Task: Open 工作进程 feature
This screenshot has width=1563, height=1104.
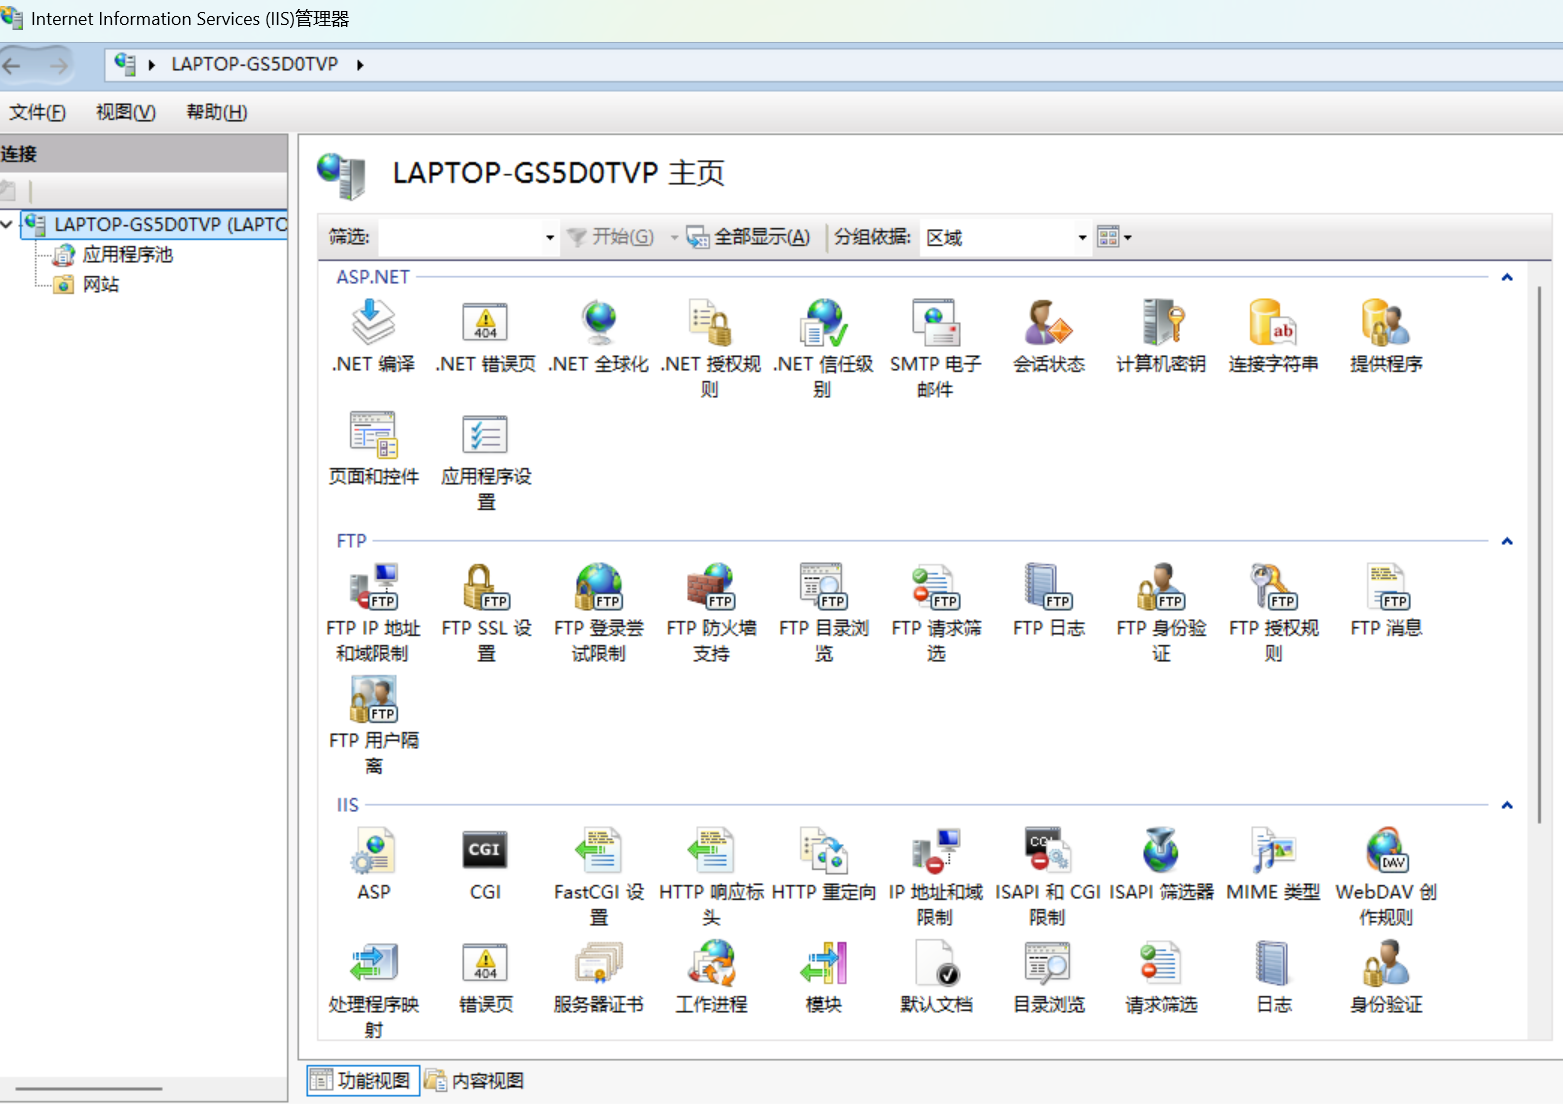Action: point(710,978)
